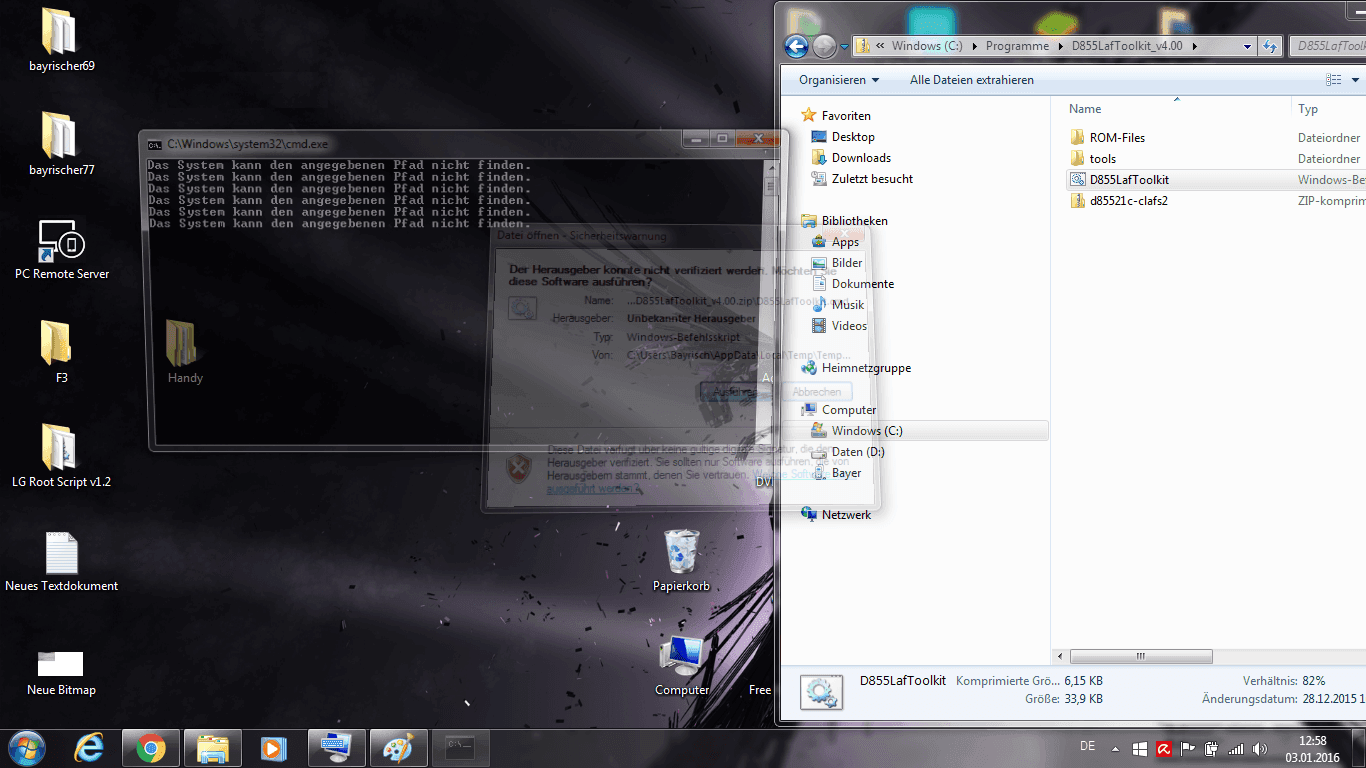Open the Bilder library
1366x768 pixels.
(847, 263)
